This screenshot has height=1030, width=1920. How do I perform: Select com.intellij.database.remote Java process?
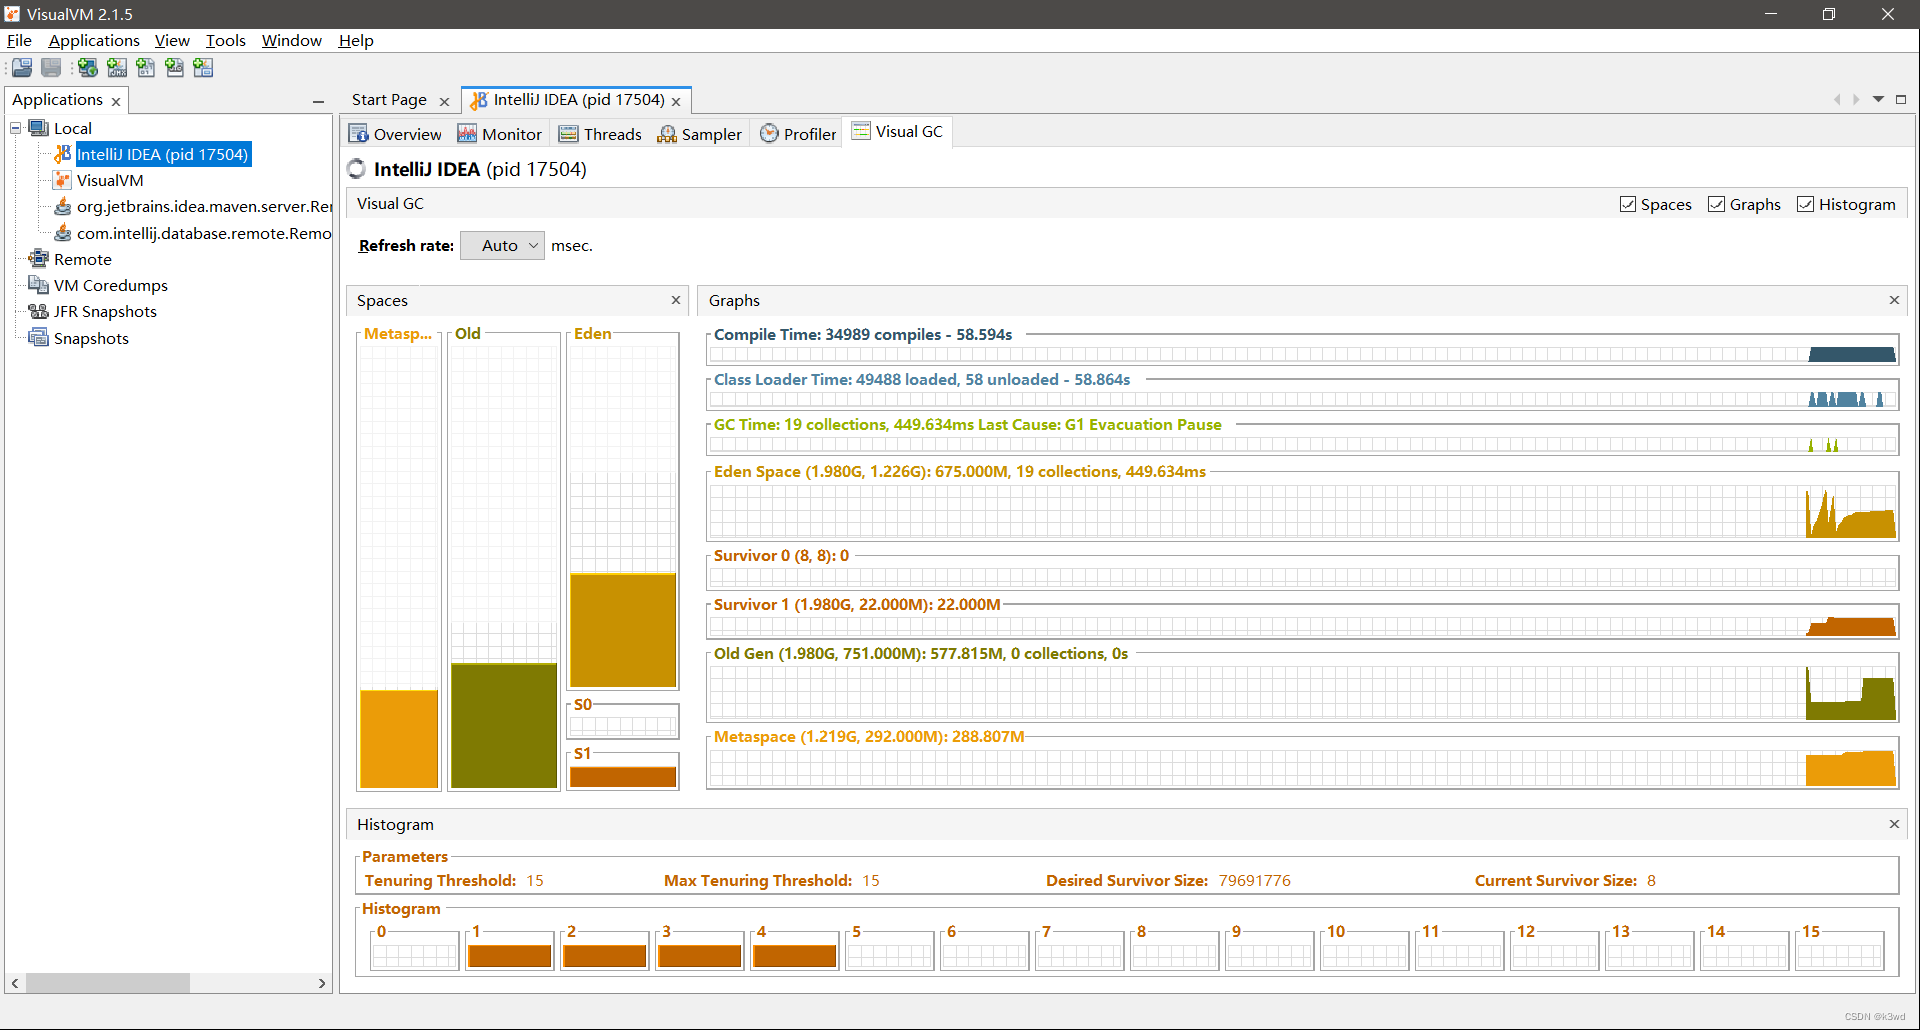point(204,233)
